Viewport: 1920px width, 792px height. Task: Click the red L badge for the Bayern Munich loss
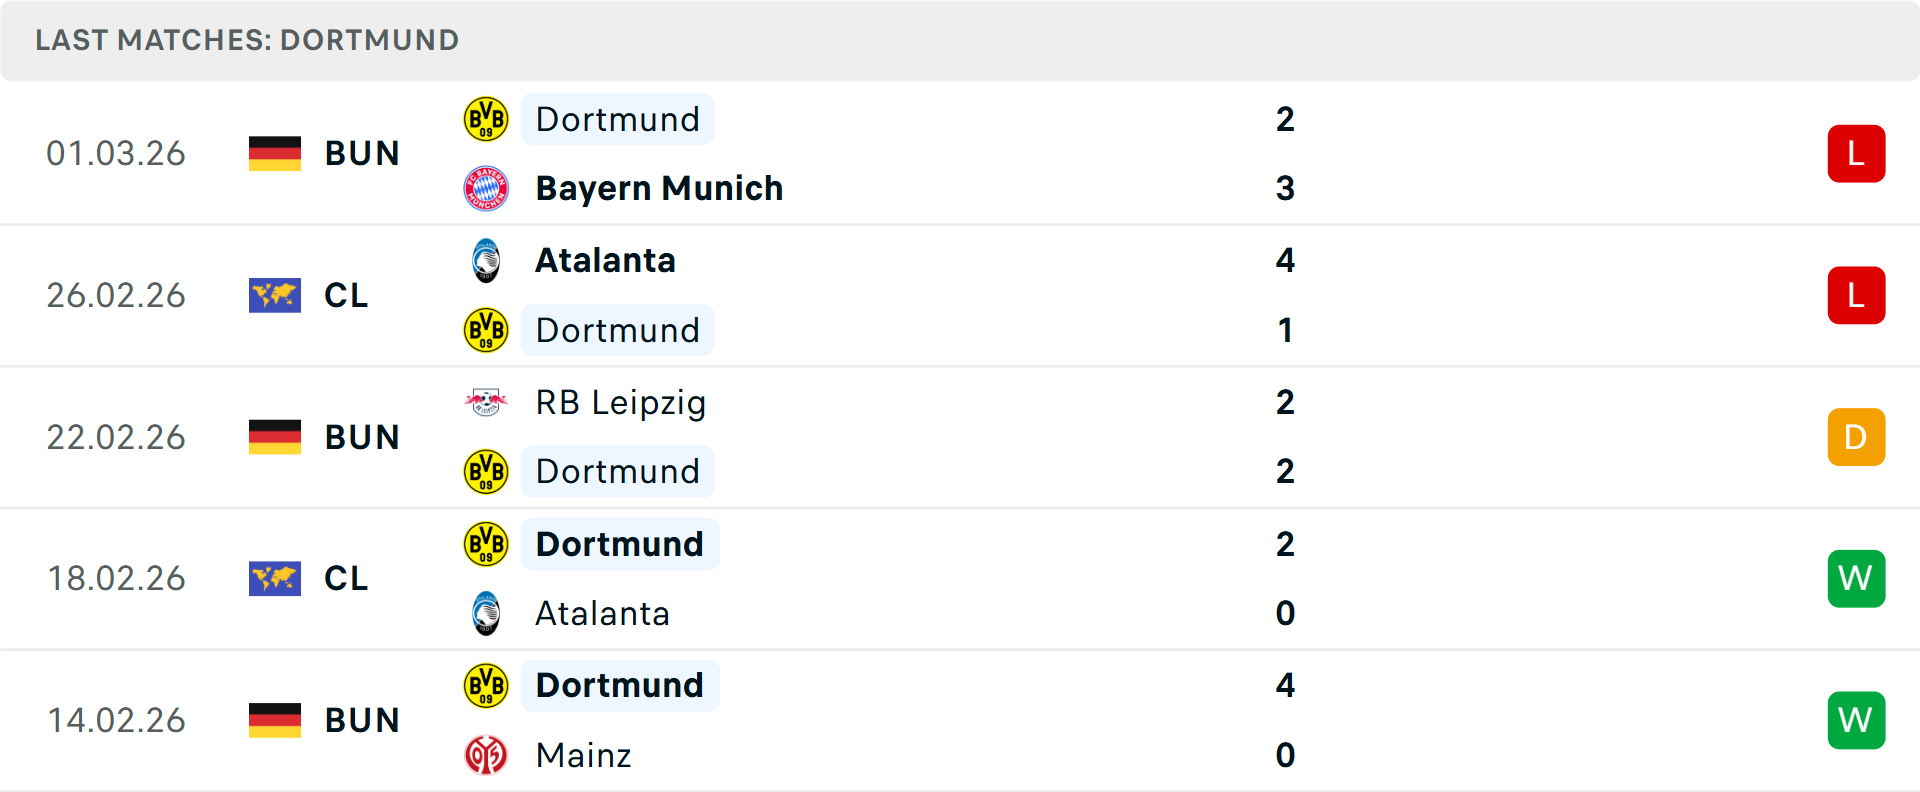[1856, 153]
